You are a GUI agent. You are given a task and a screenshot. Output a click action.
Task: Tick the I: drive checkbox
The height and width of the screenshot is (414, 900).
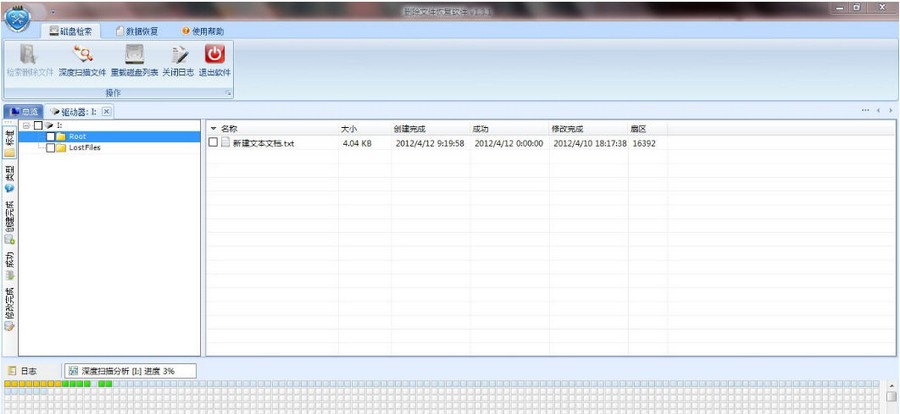38,125
